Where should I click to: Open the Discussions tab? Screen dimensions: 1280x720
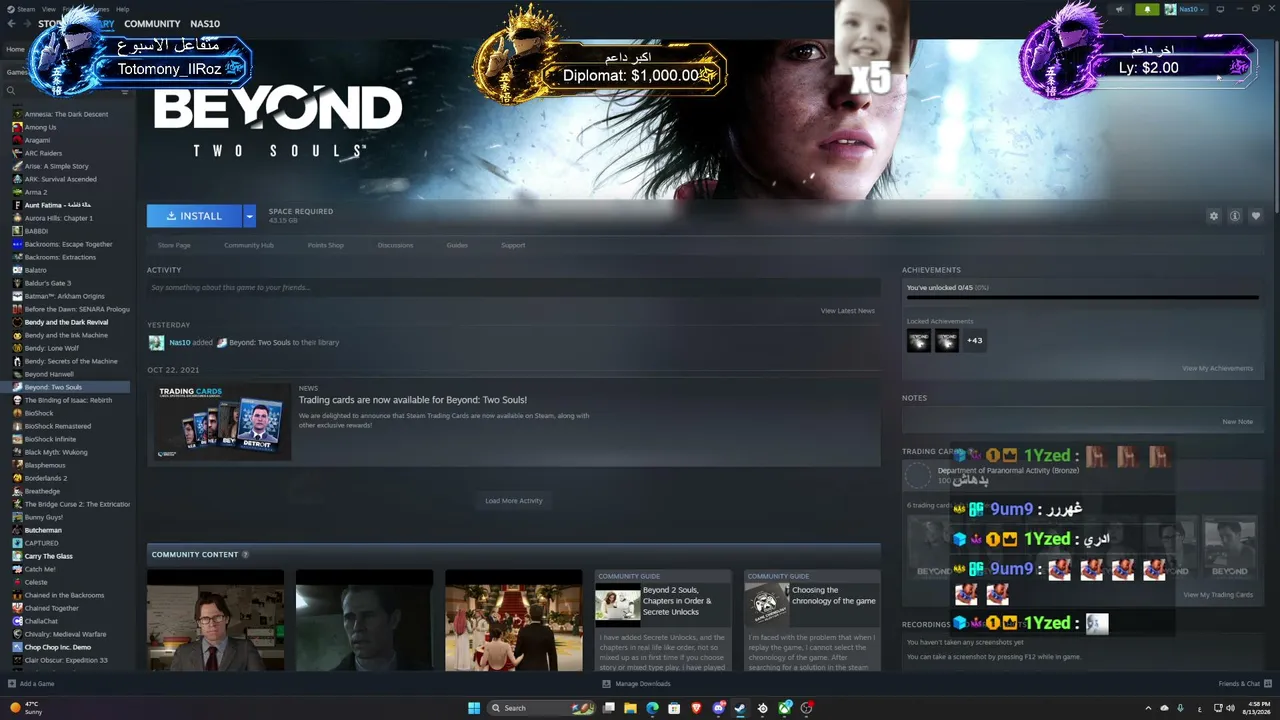coord(396,245)
